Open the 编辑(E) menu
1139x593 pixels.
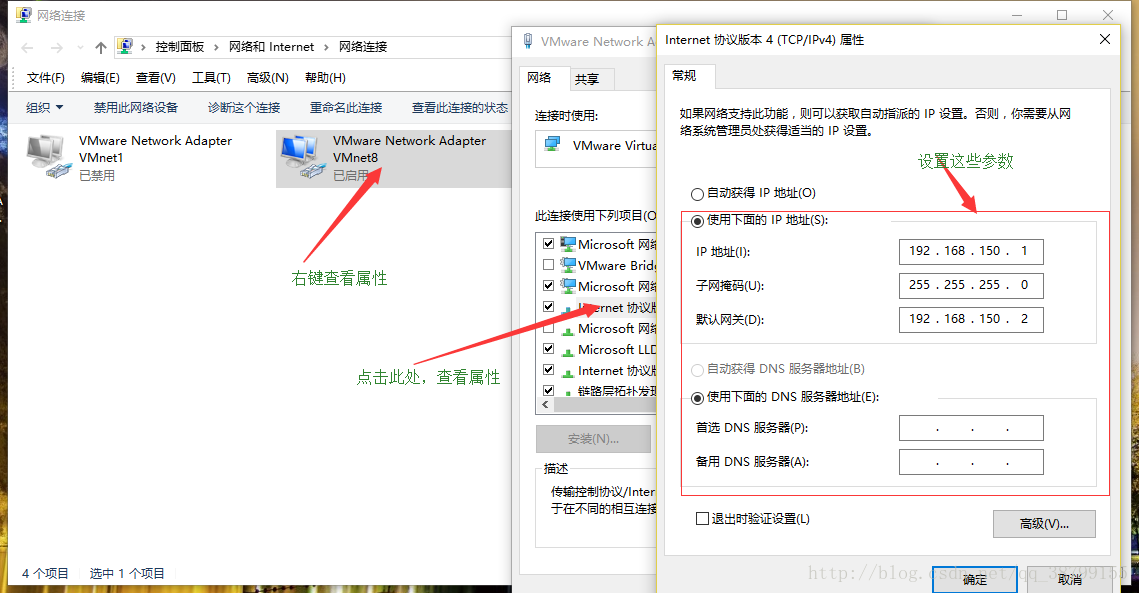tap(100, 78)
